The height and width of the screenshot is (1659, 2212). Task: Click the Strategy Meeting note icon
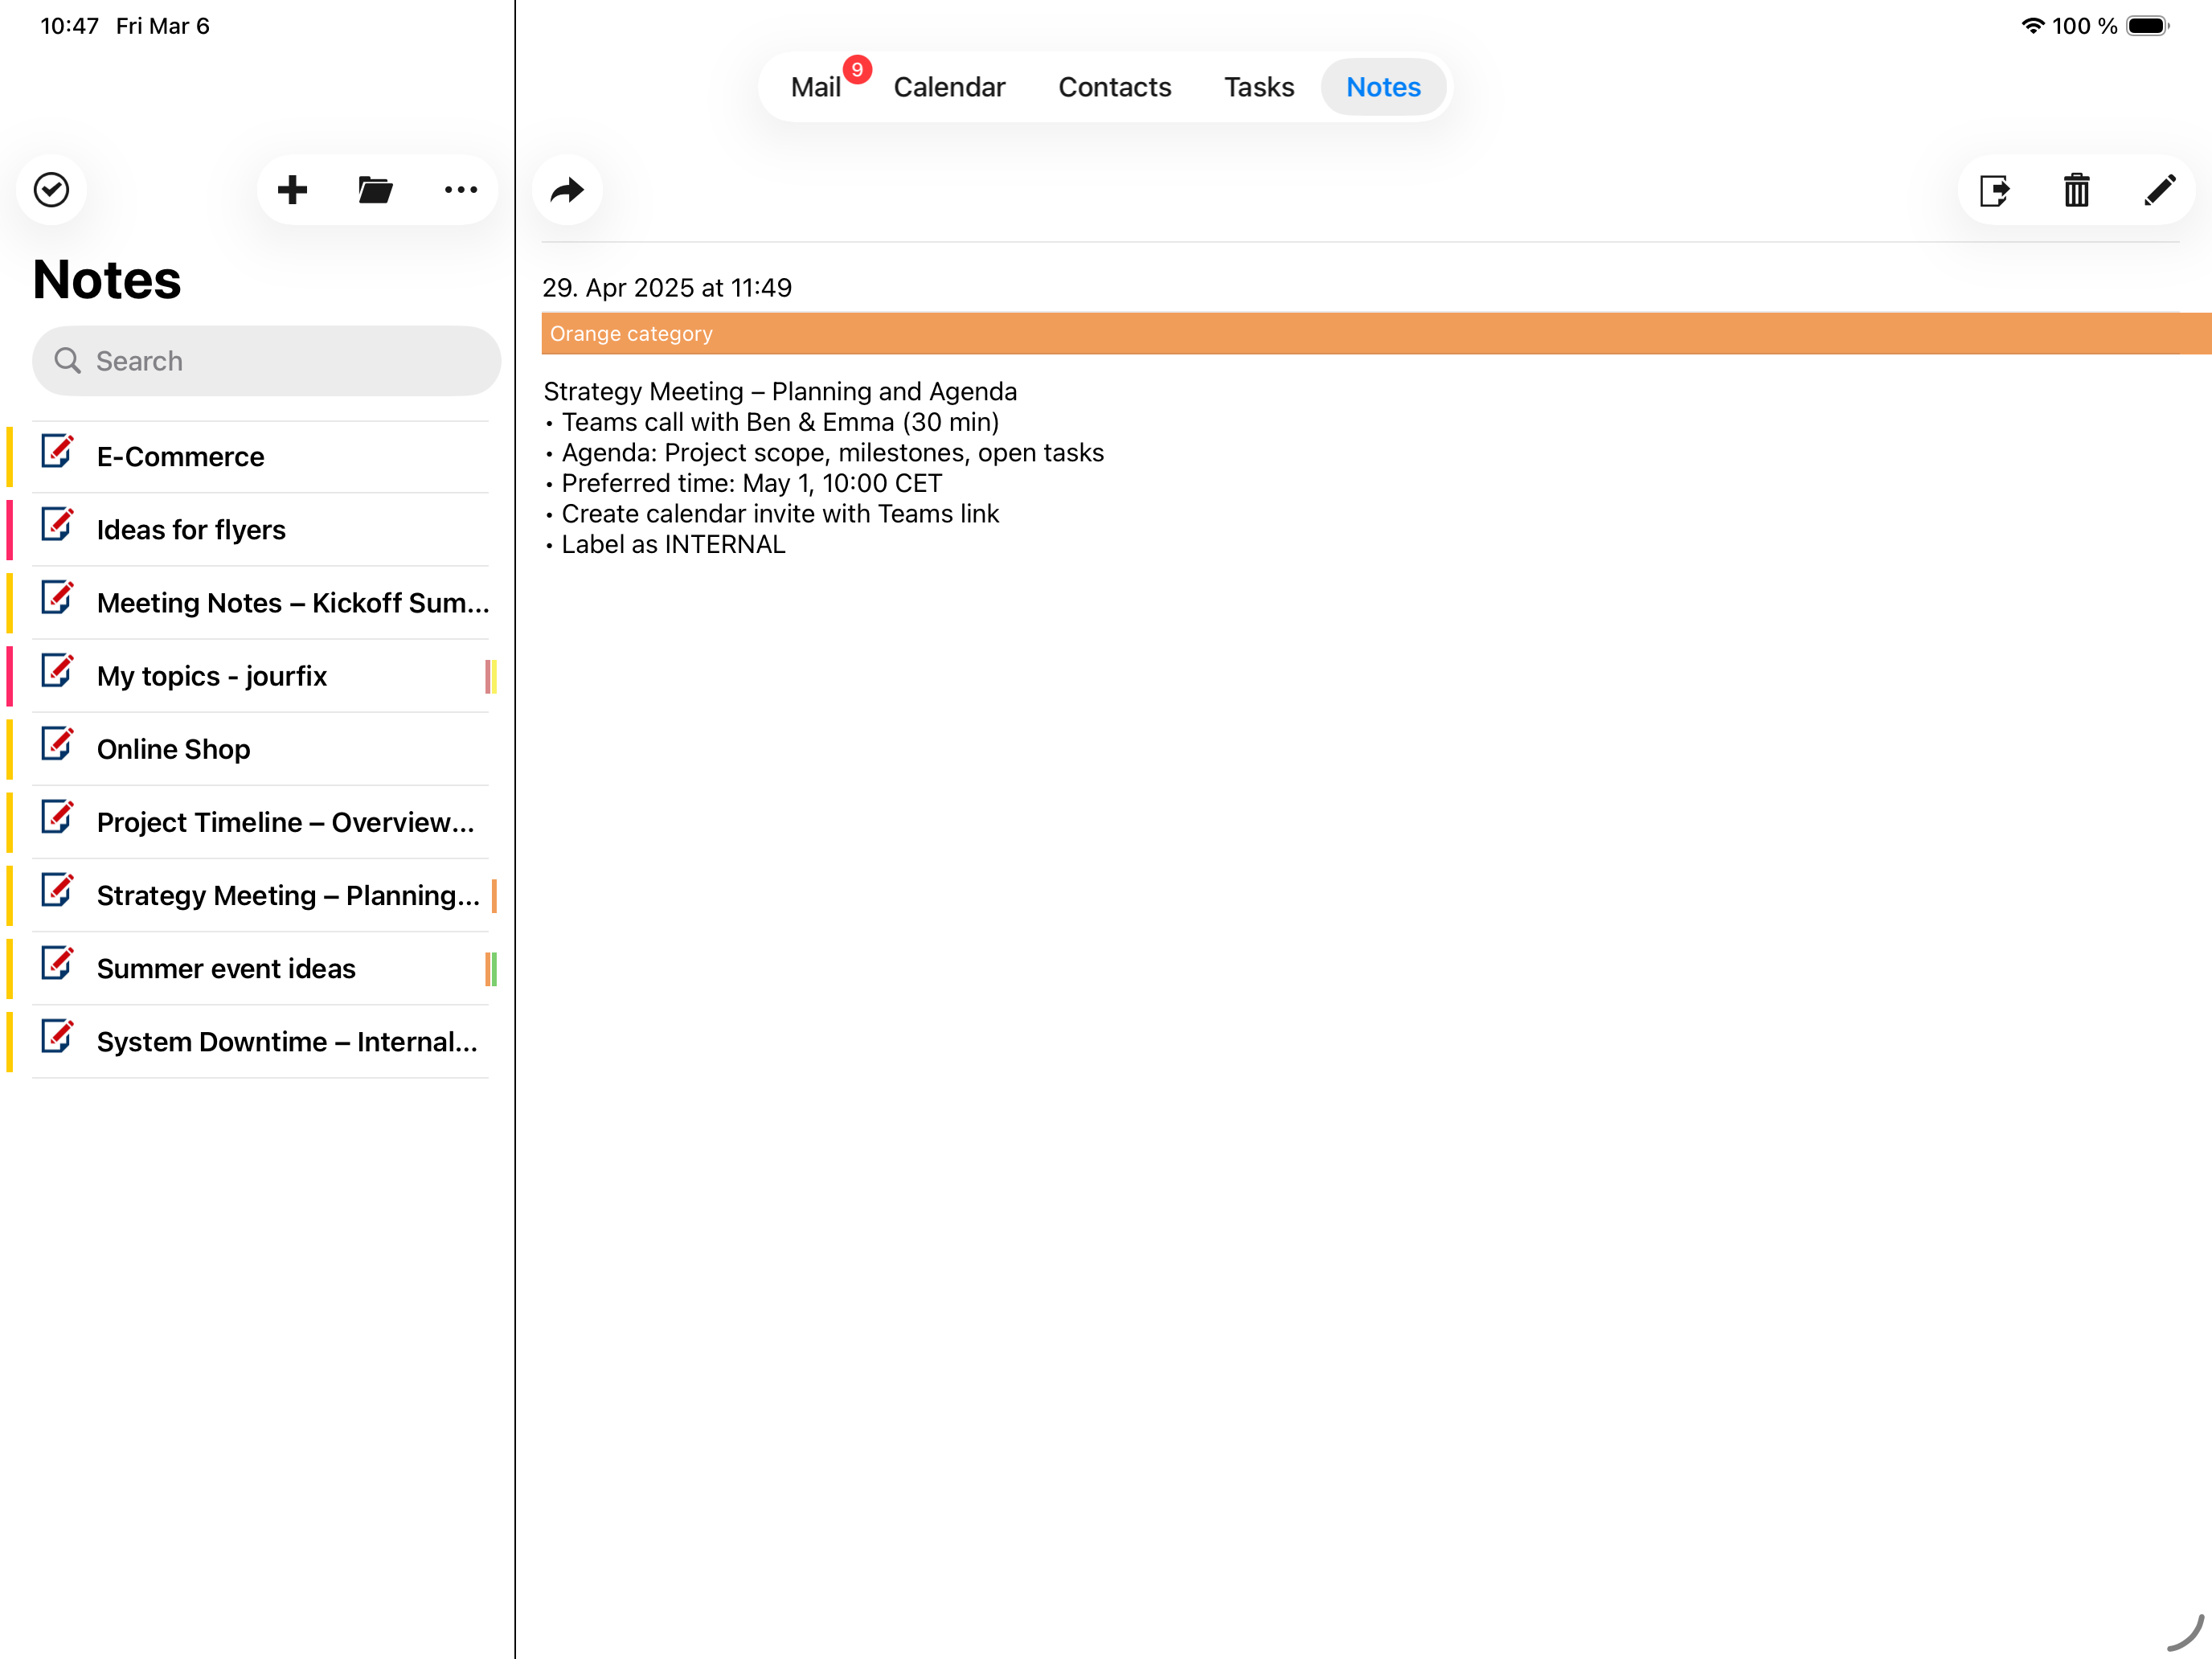(x=58, y=890)
